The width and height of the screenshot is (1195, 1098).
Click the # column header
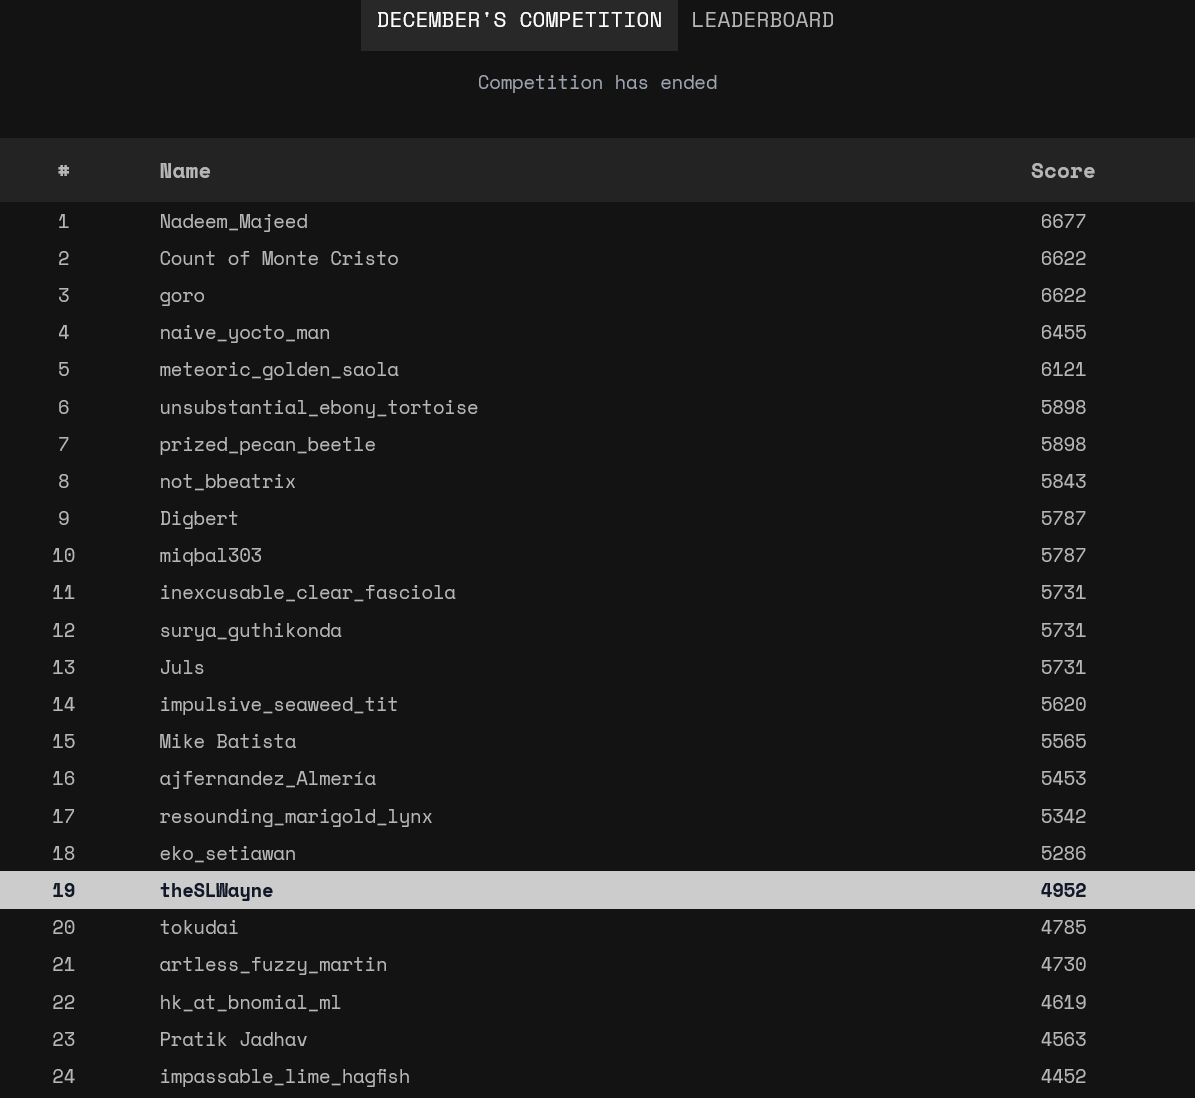(63, 171)
